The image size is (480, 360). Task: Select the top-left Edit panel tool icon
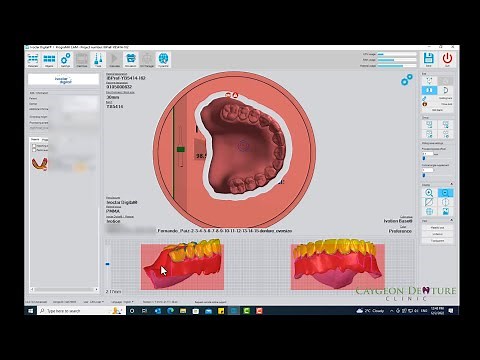pos(429,81)
